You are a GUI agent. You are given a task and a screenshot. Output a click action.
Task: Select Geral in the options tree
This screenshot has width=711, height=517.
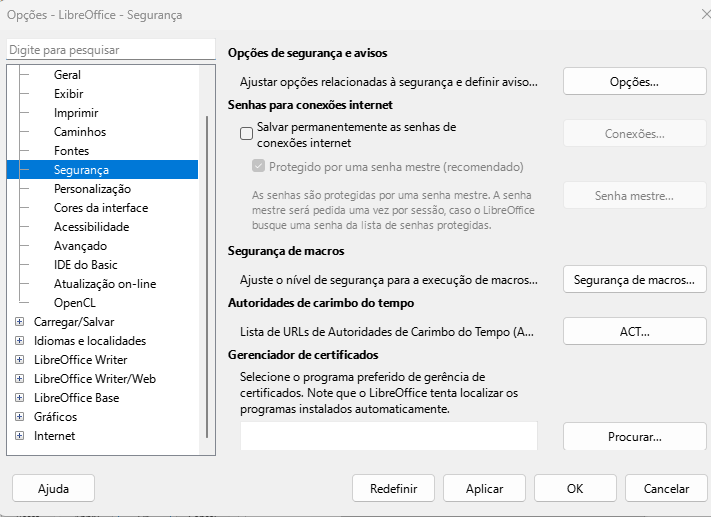point(67,75)
